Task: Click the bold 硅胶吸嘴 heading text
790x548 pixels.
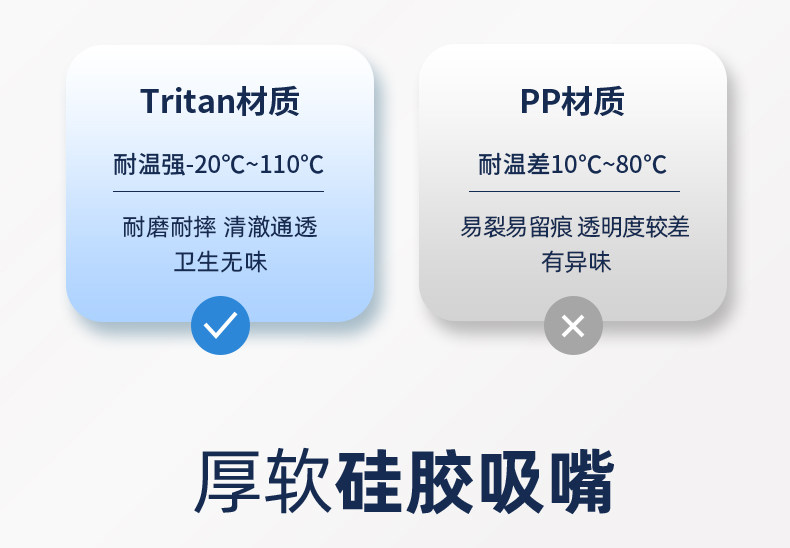Action: tap(474, 483)
